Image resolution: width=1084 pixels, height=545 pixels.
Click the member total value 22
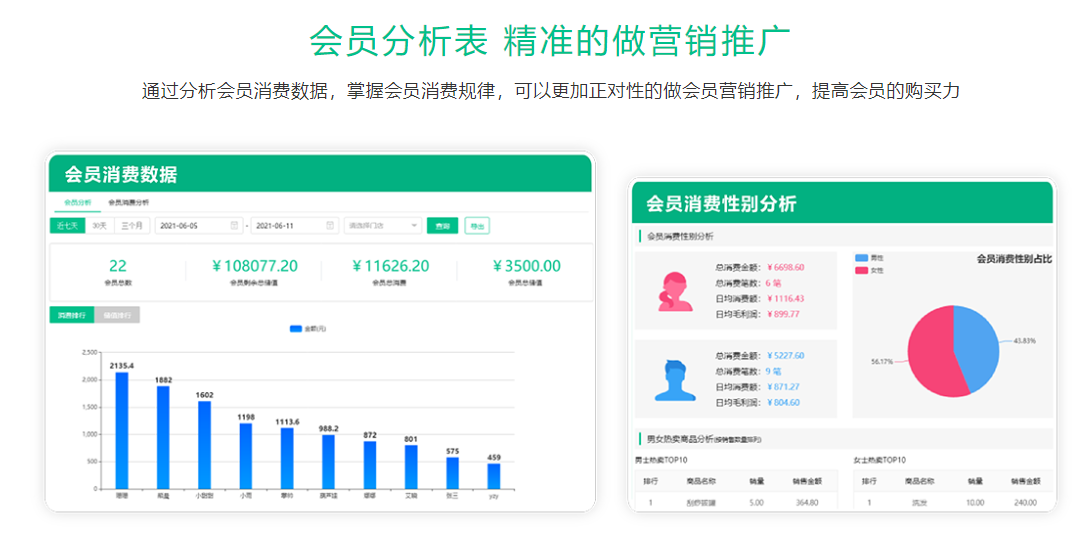point(118,266)
